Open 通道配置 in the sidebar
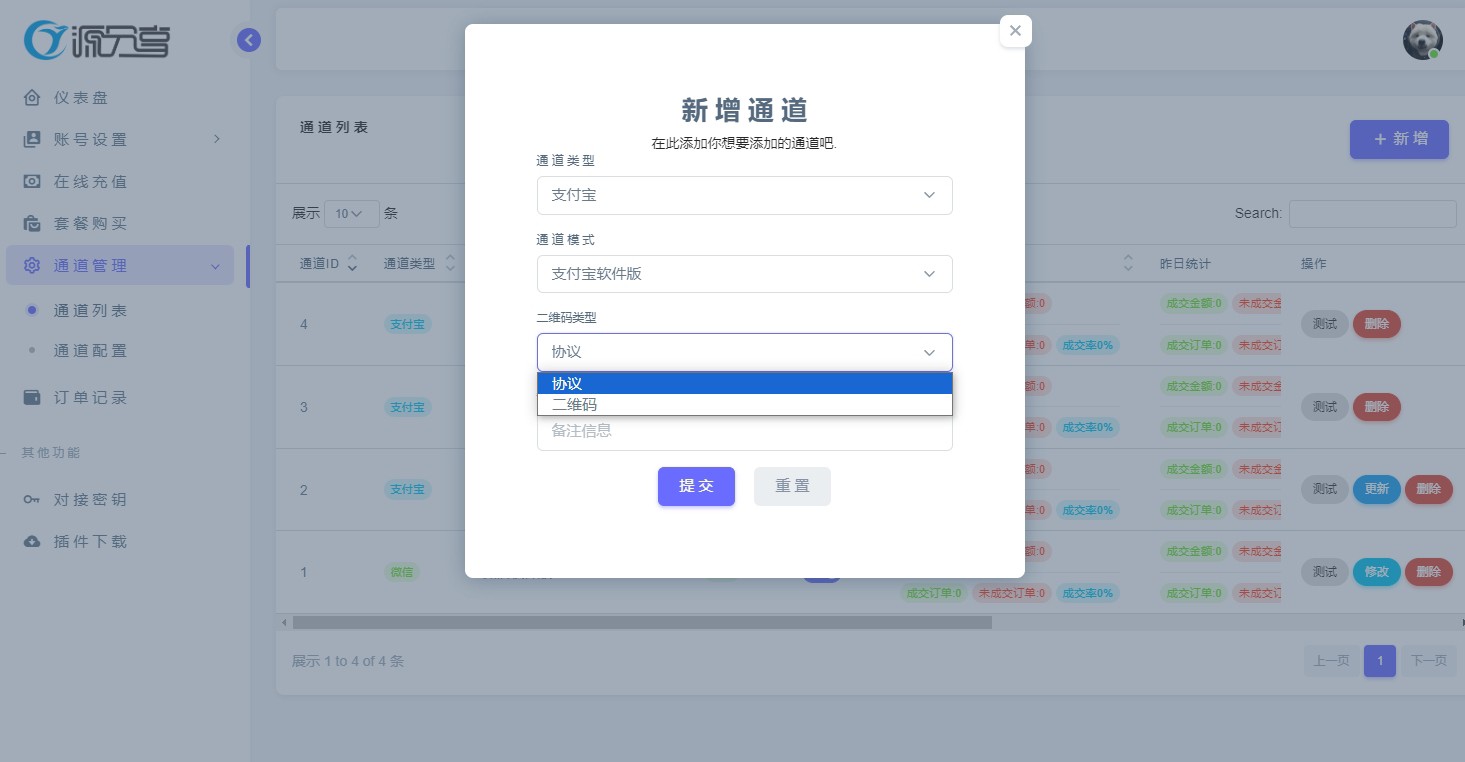The image size is (1465, 762). pyautogui.click(x=90, y=351)
